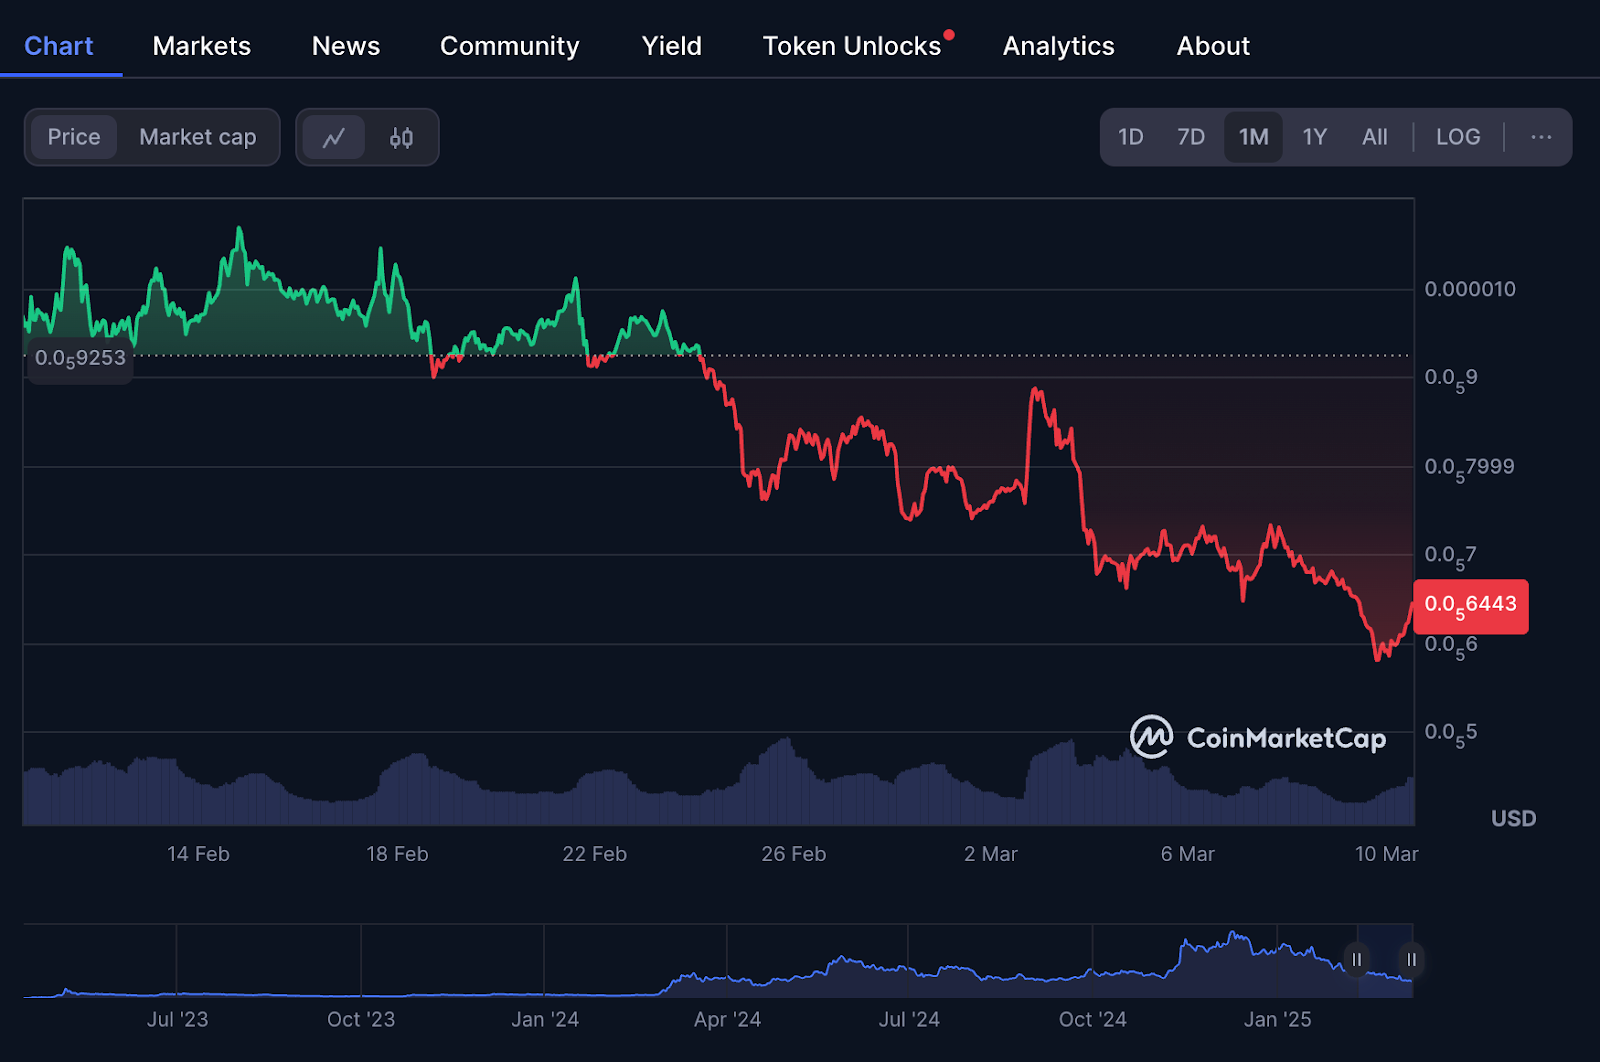Select the 1D time range

[1131, 137]
